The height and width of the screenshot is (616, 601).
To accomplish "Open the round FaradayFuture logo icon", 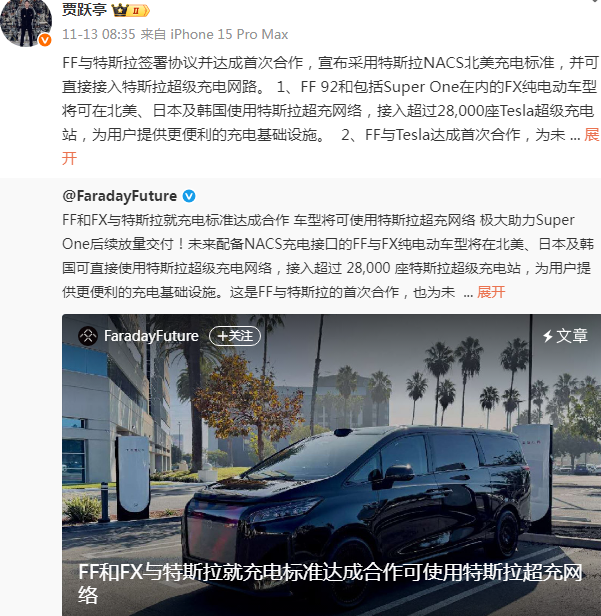I will (x=88, y=336).
